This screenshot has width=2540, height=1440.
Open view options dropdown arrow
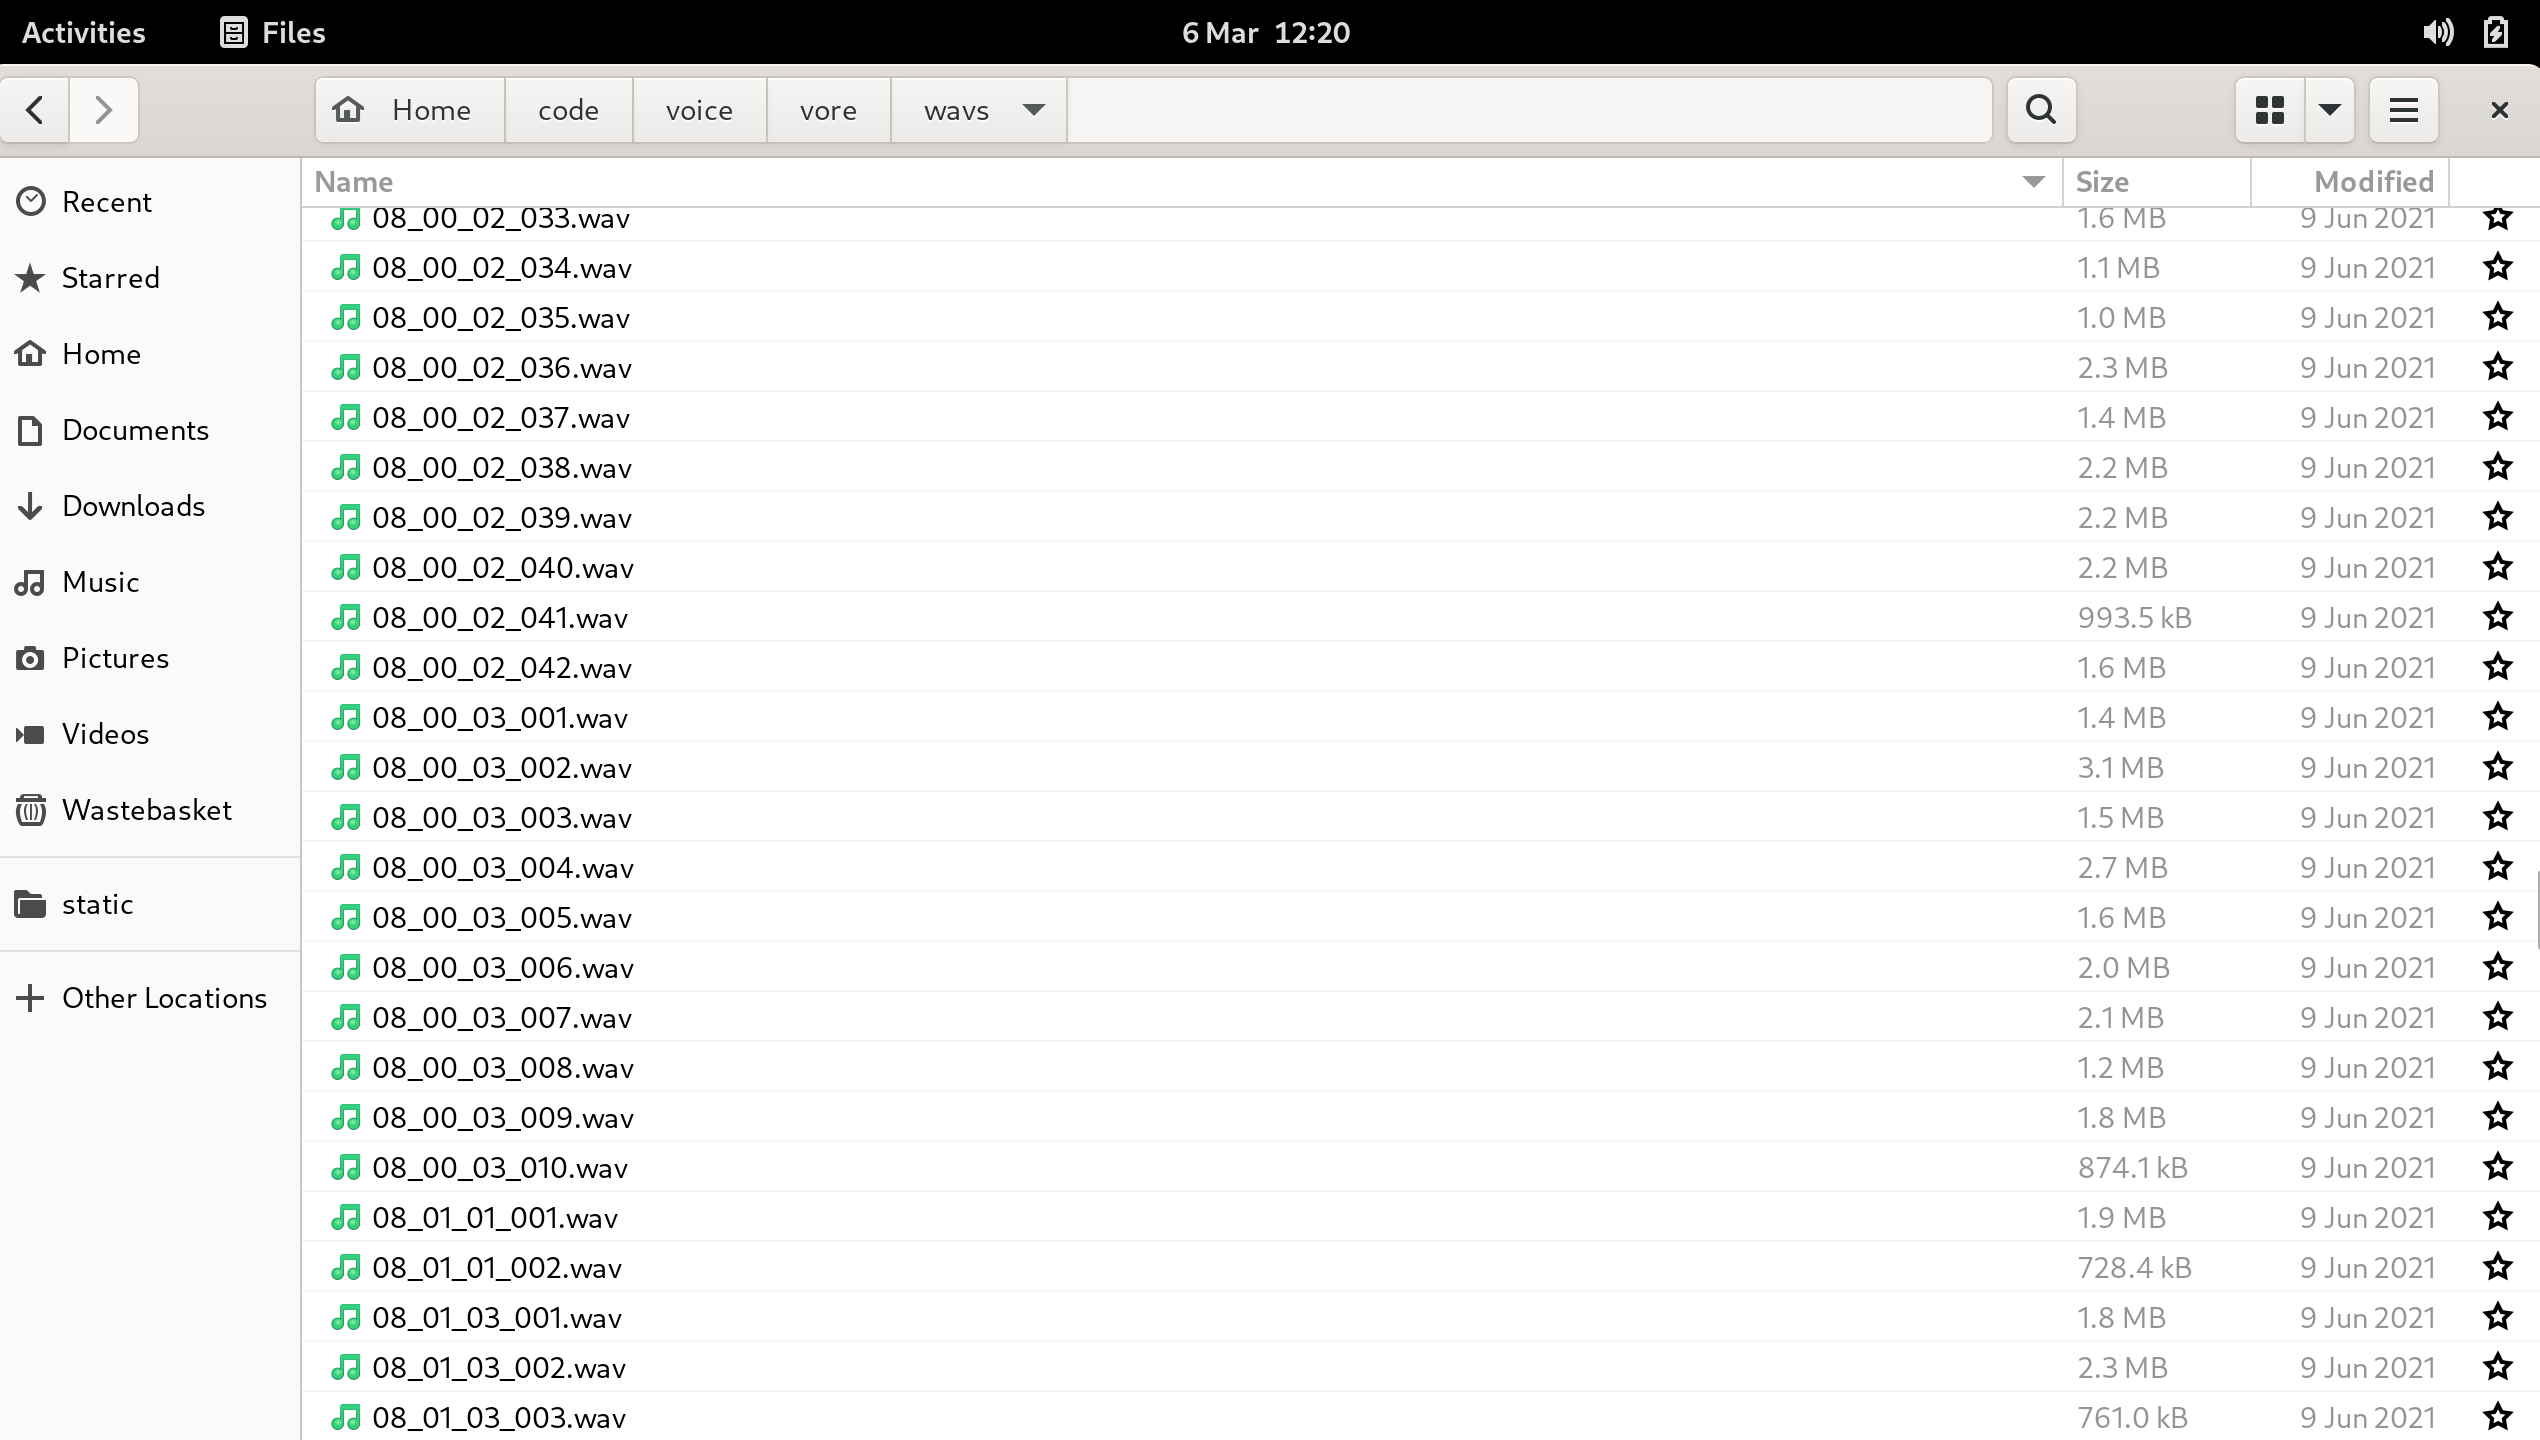pos(2329,109)
